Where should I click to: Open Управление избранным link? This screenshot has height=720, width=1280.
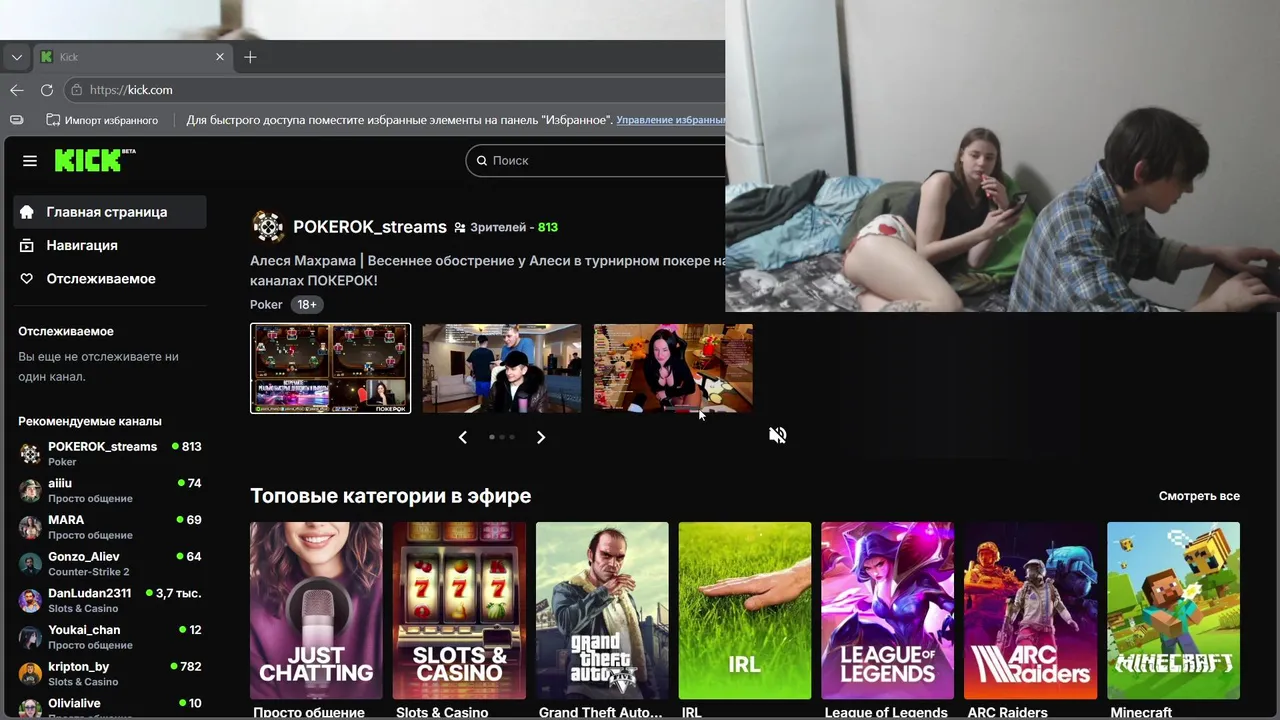click(x=671, y=120)
